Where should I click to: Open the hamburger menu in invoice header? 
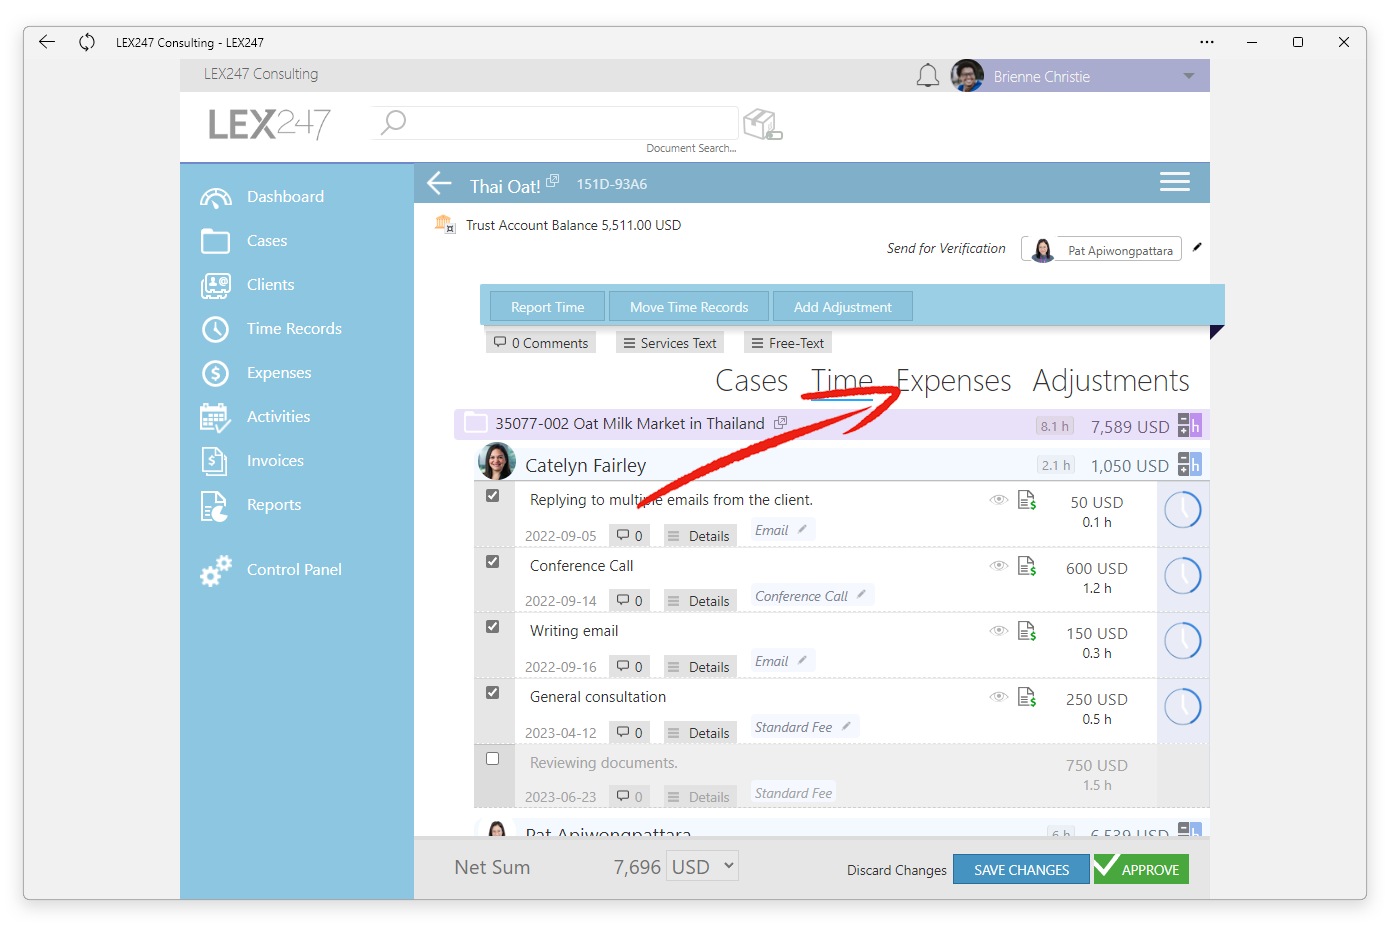1175,182
